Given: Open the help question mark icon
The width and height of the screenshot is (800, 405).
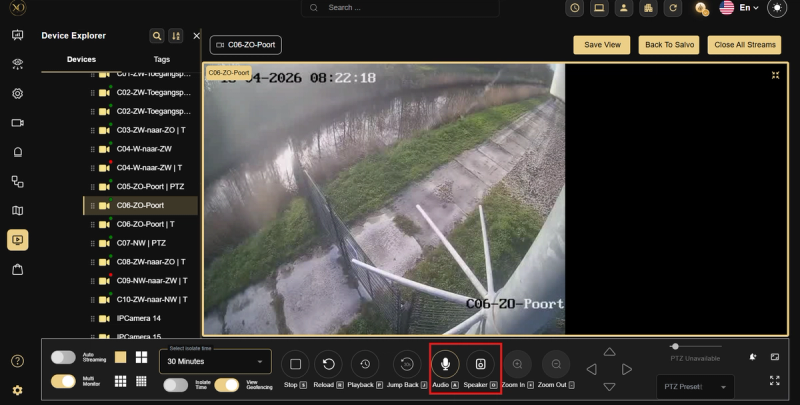Looking at the screenshot, I should (x=17, y=361).
